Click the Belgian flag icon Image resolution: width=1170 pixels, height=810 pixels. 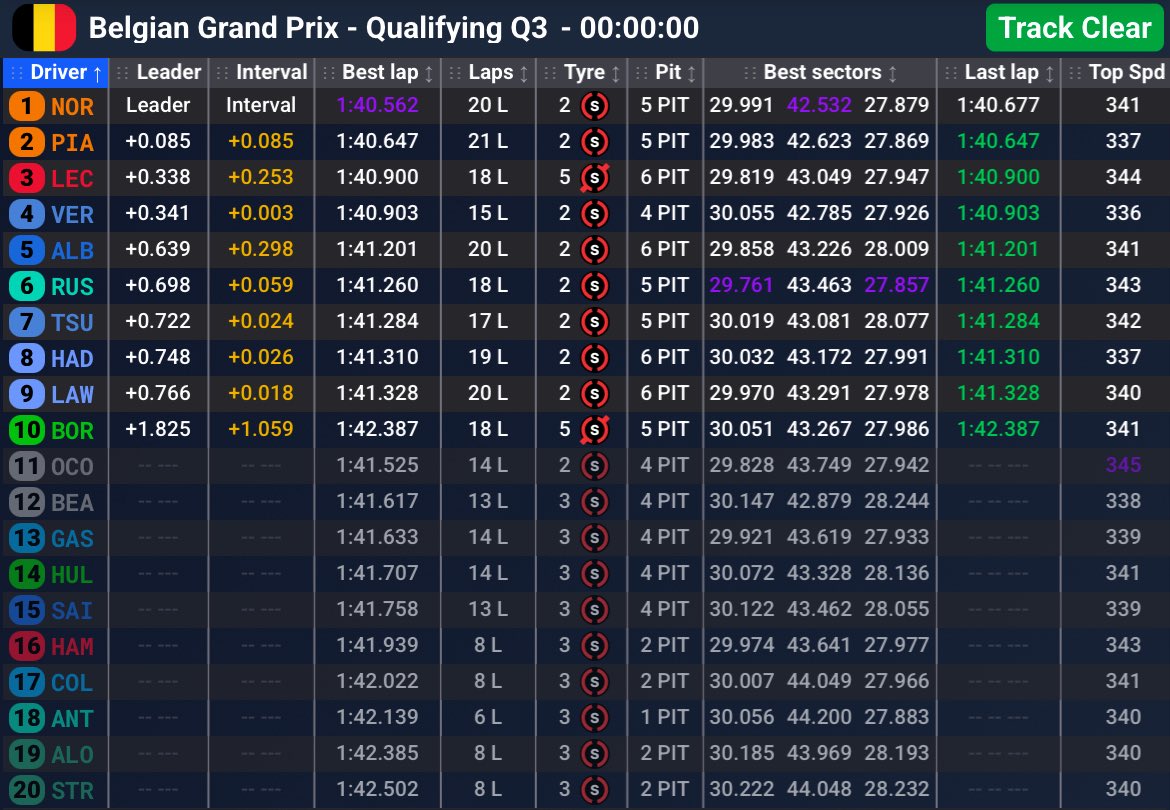tap(44, 28)
